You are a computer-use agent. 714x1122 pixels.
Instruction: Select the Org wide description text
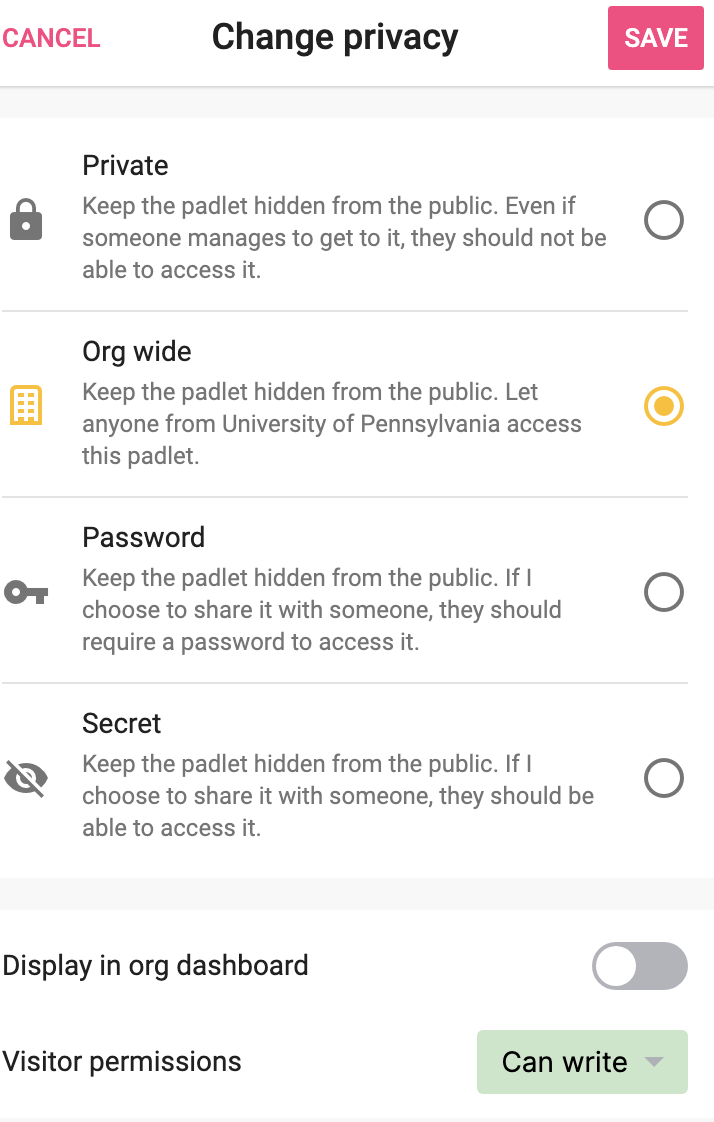pyautogui.click(x=330, y=424)
